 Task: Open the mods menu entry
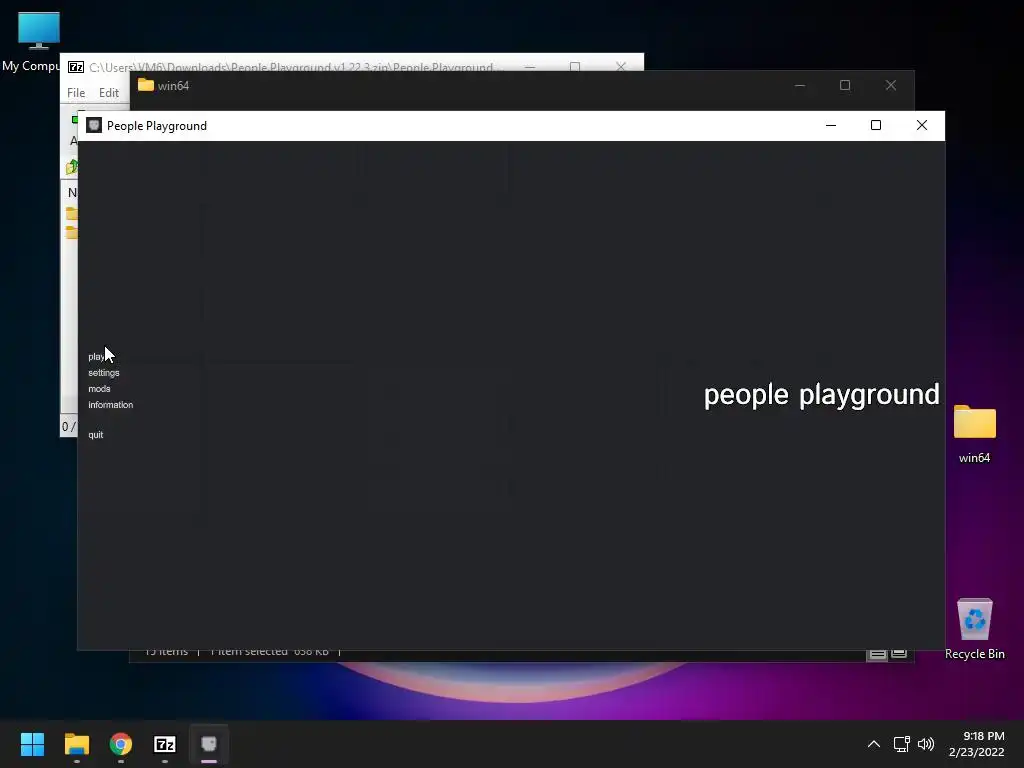(99, 389)
